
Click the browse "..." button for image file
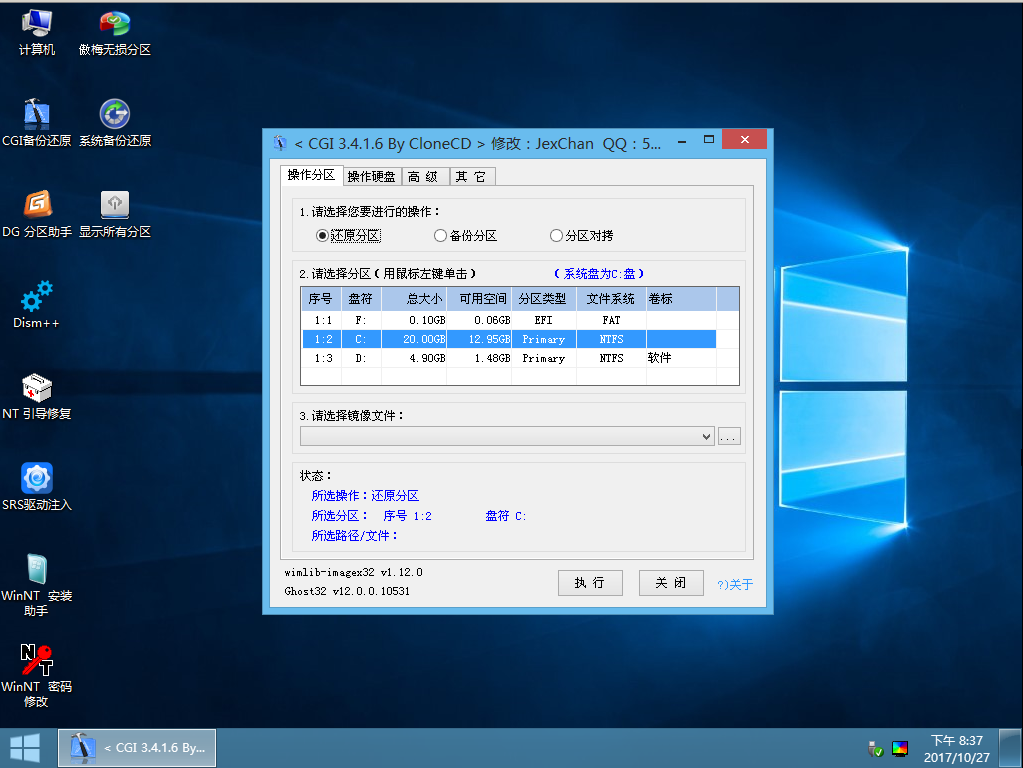[729, 436]
